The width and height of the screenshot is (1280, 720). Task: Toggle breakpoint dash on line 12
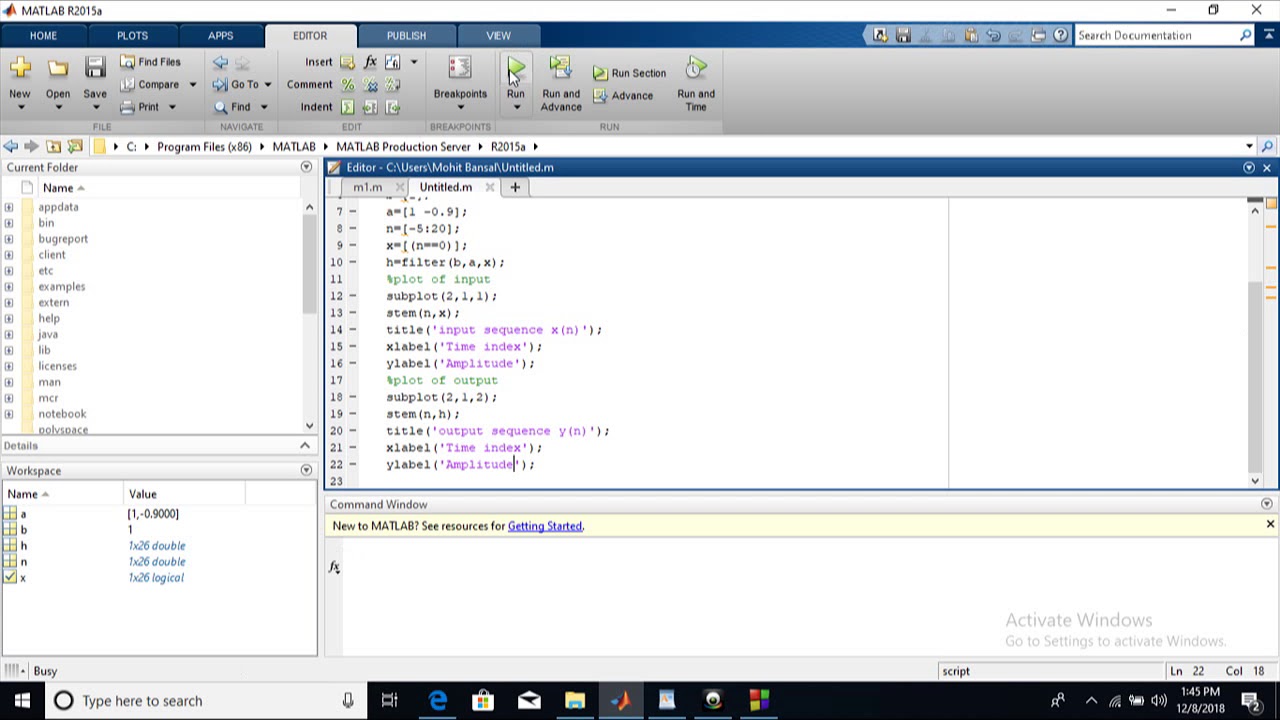[x=352, y=296]
